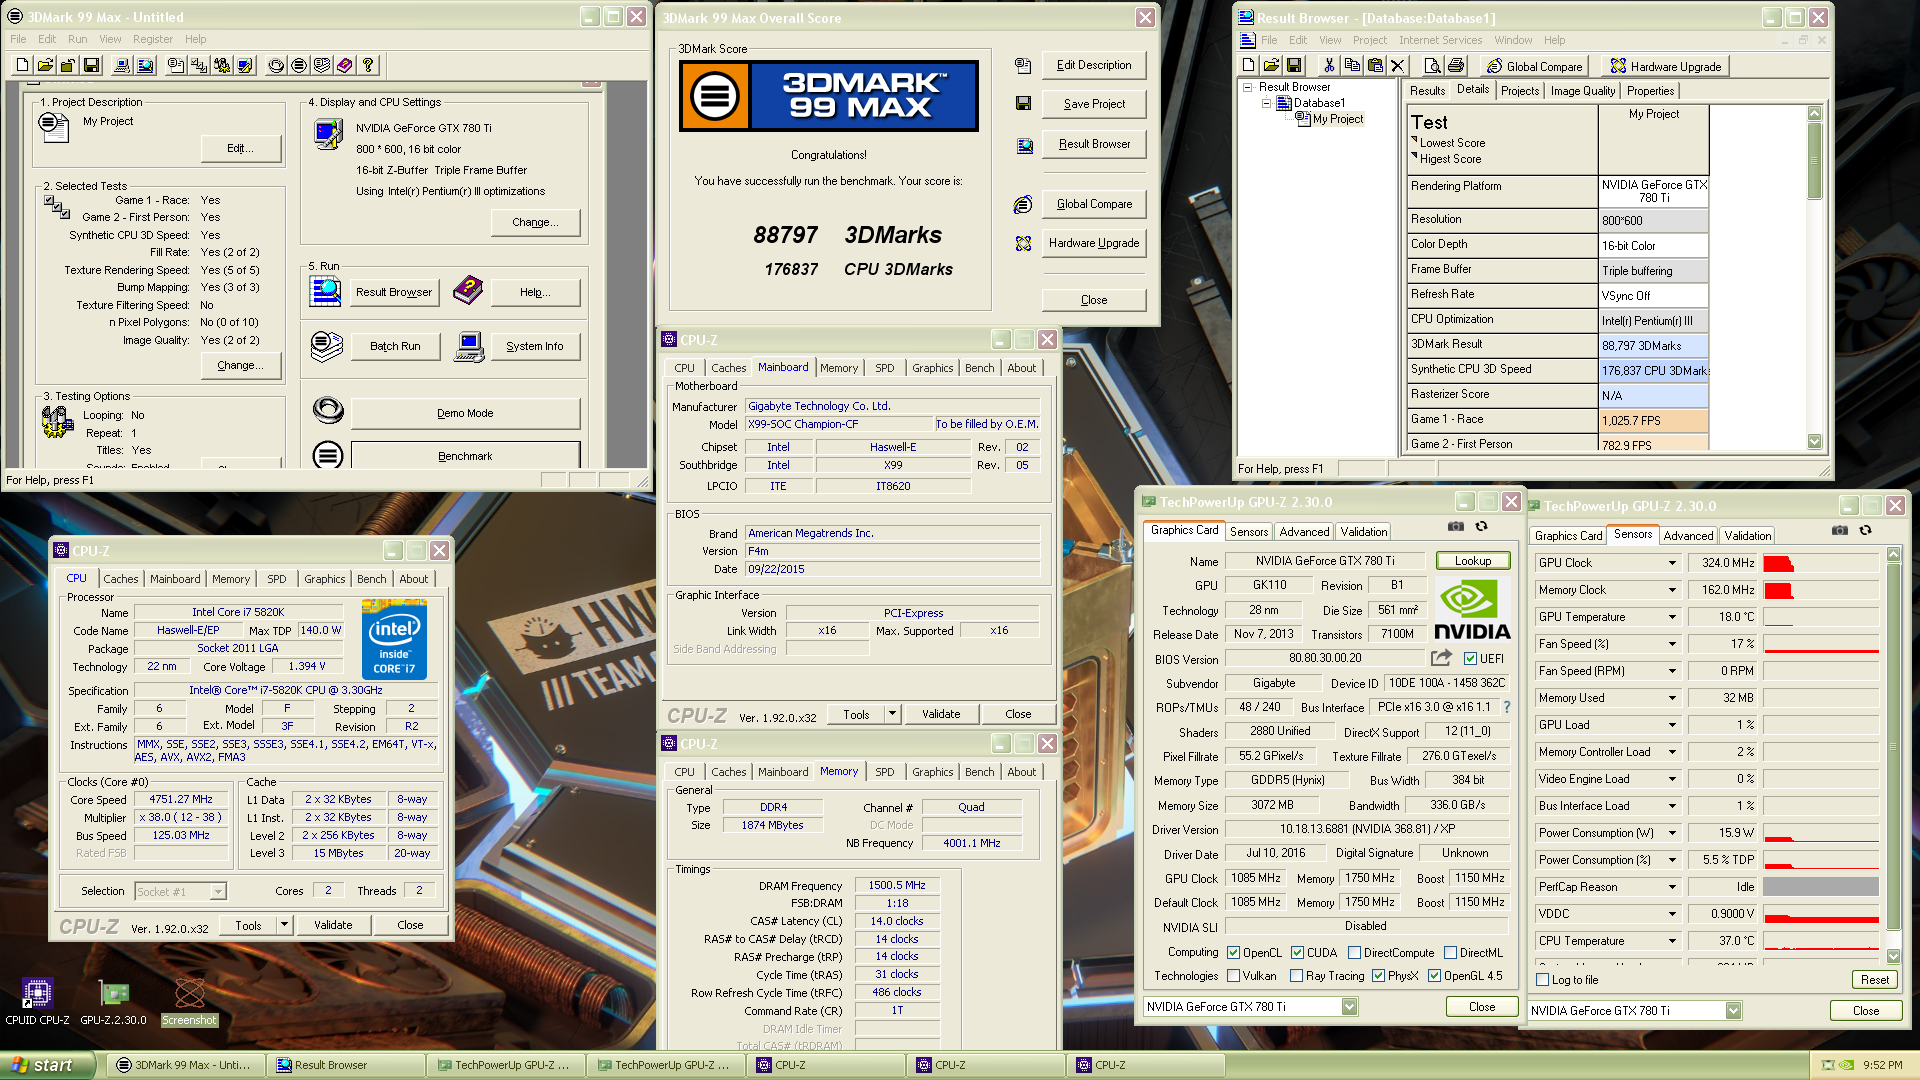Click Demo ring icon in 3DMark toolbar

click(x=276, y=65)
